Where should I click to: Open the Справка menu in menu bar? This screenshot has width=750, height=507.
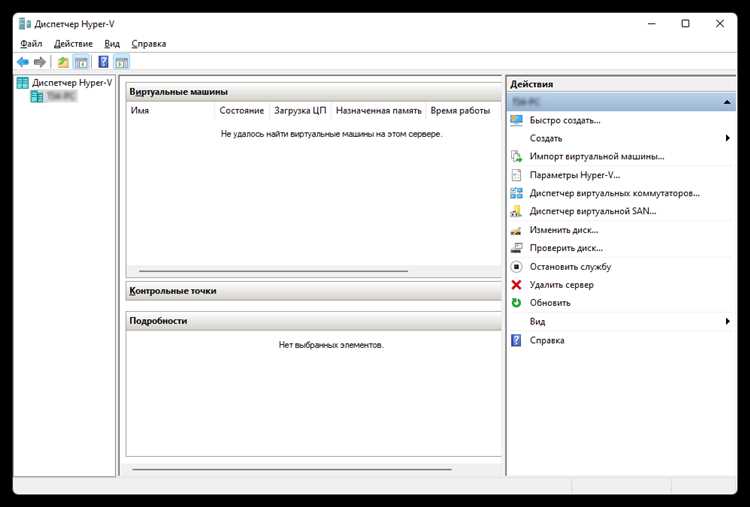[x=149, y=44]
